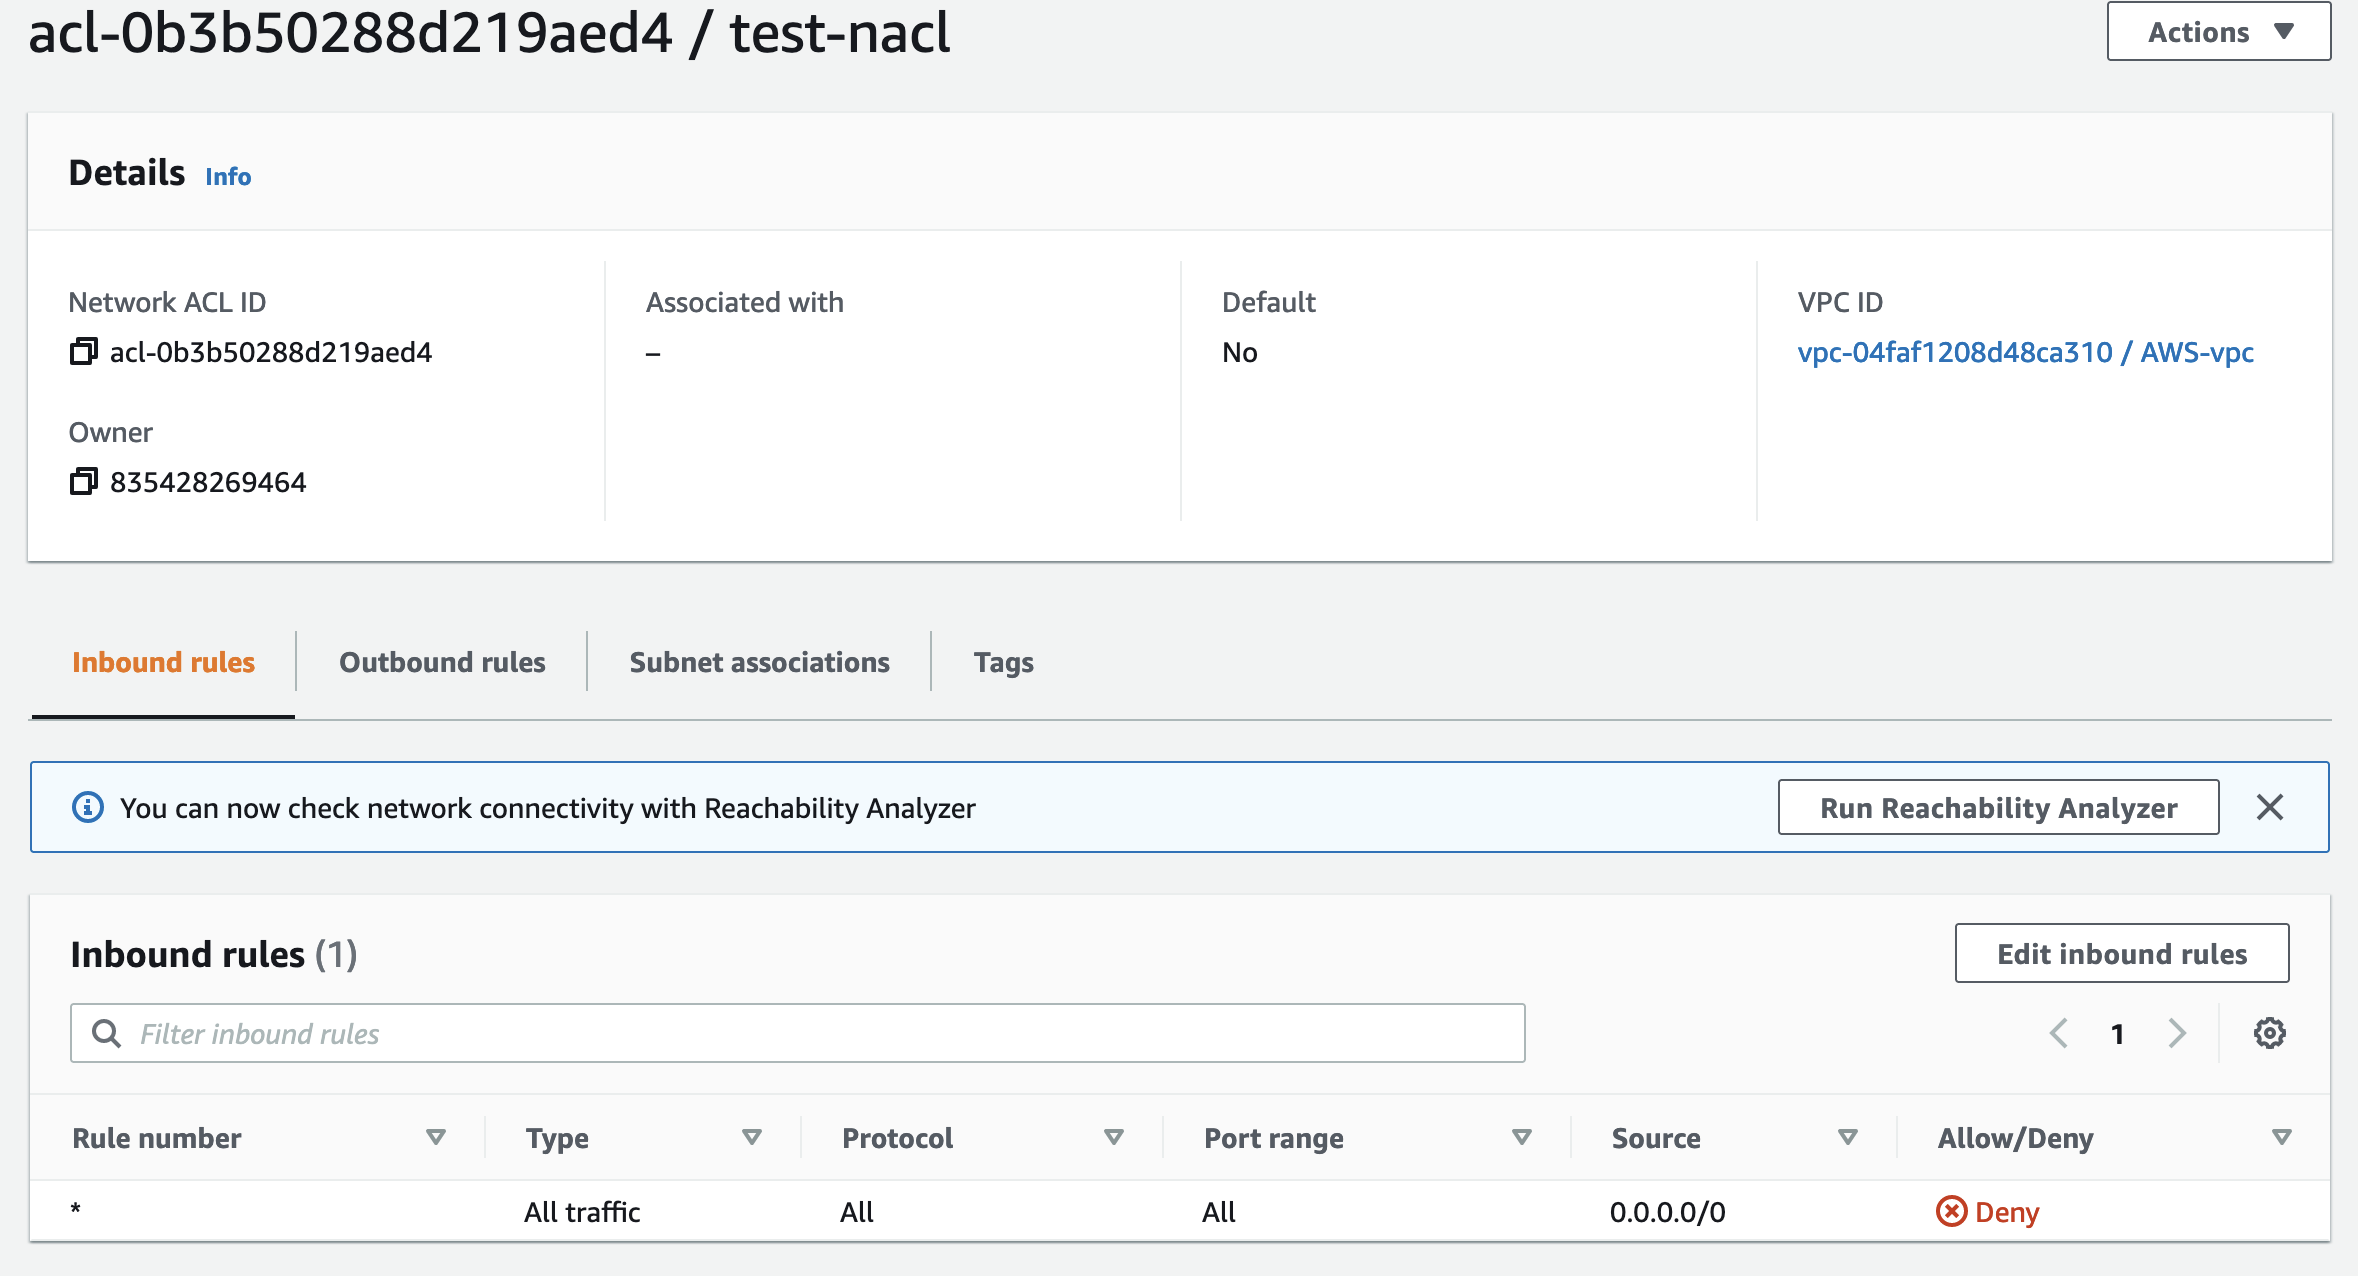Viewport: 2358px width, 1276px height.
Task: Click Edit inbound rules button
Action: [2121, 954]
